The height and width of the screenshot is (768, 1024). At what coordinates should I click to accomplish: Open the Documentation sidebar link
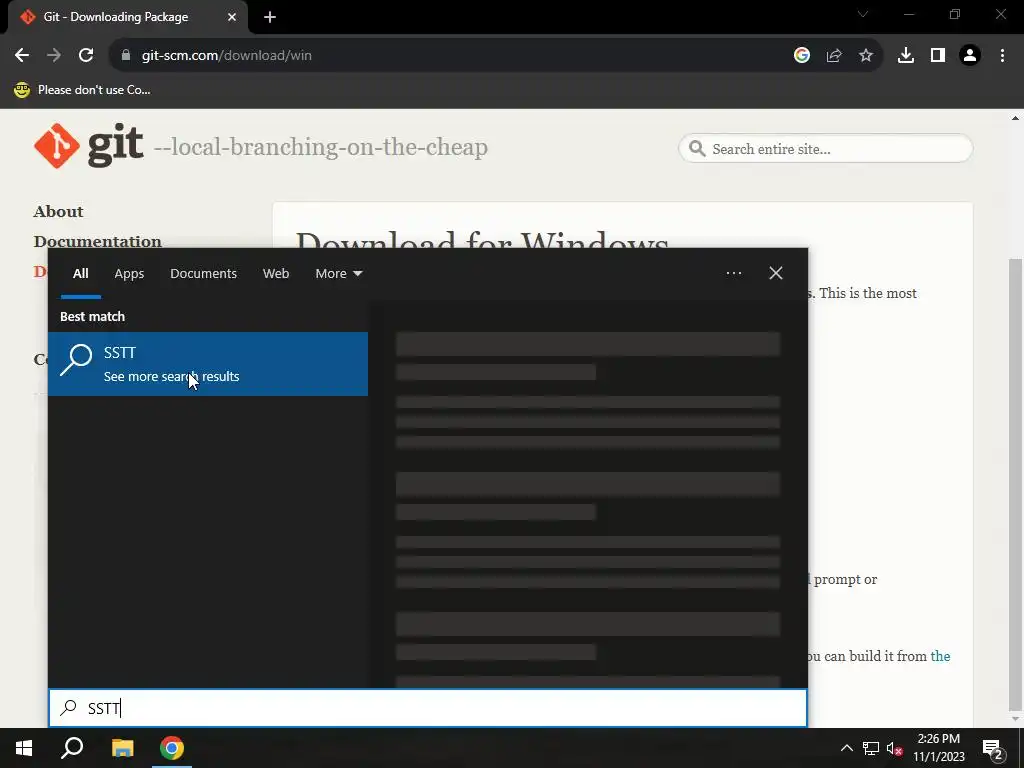click(x=97, y=241)
